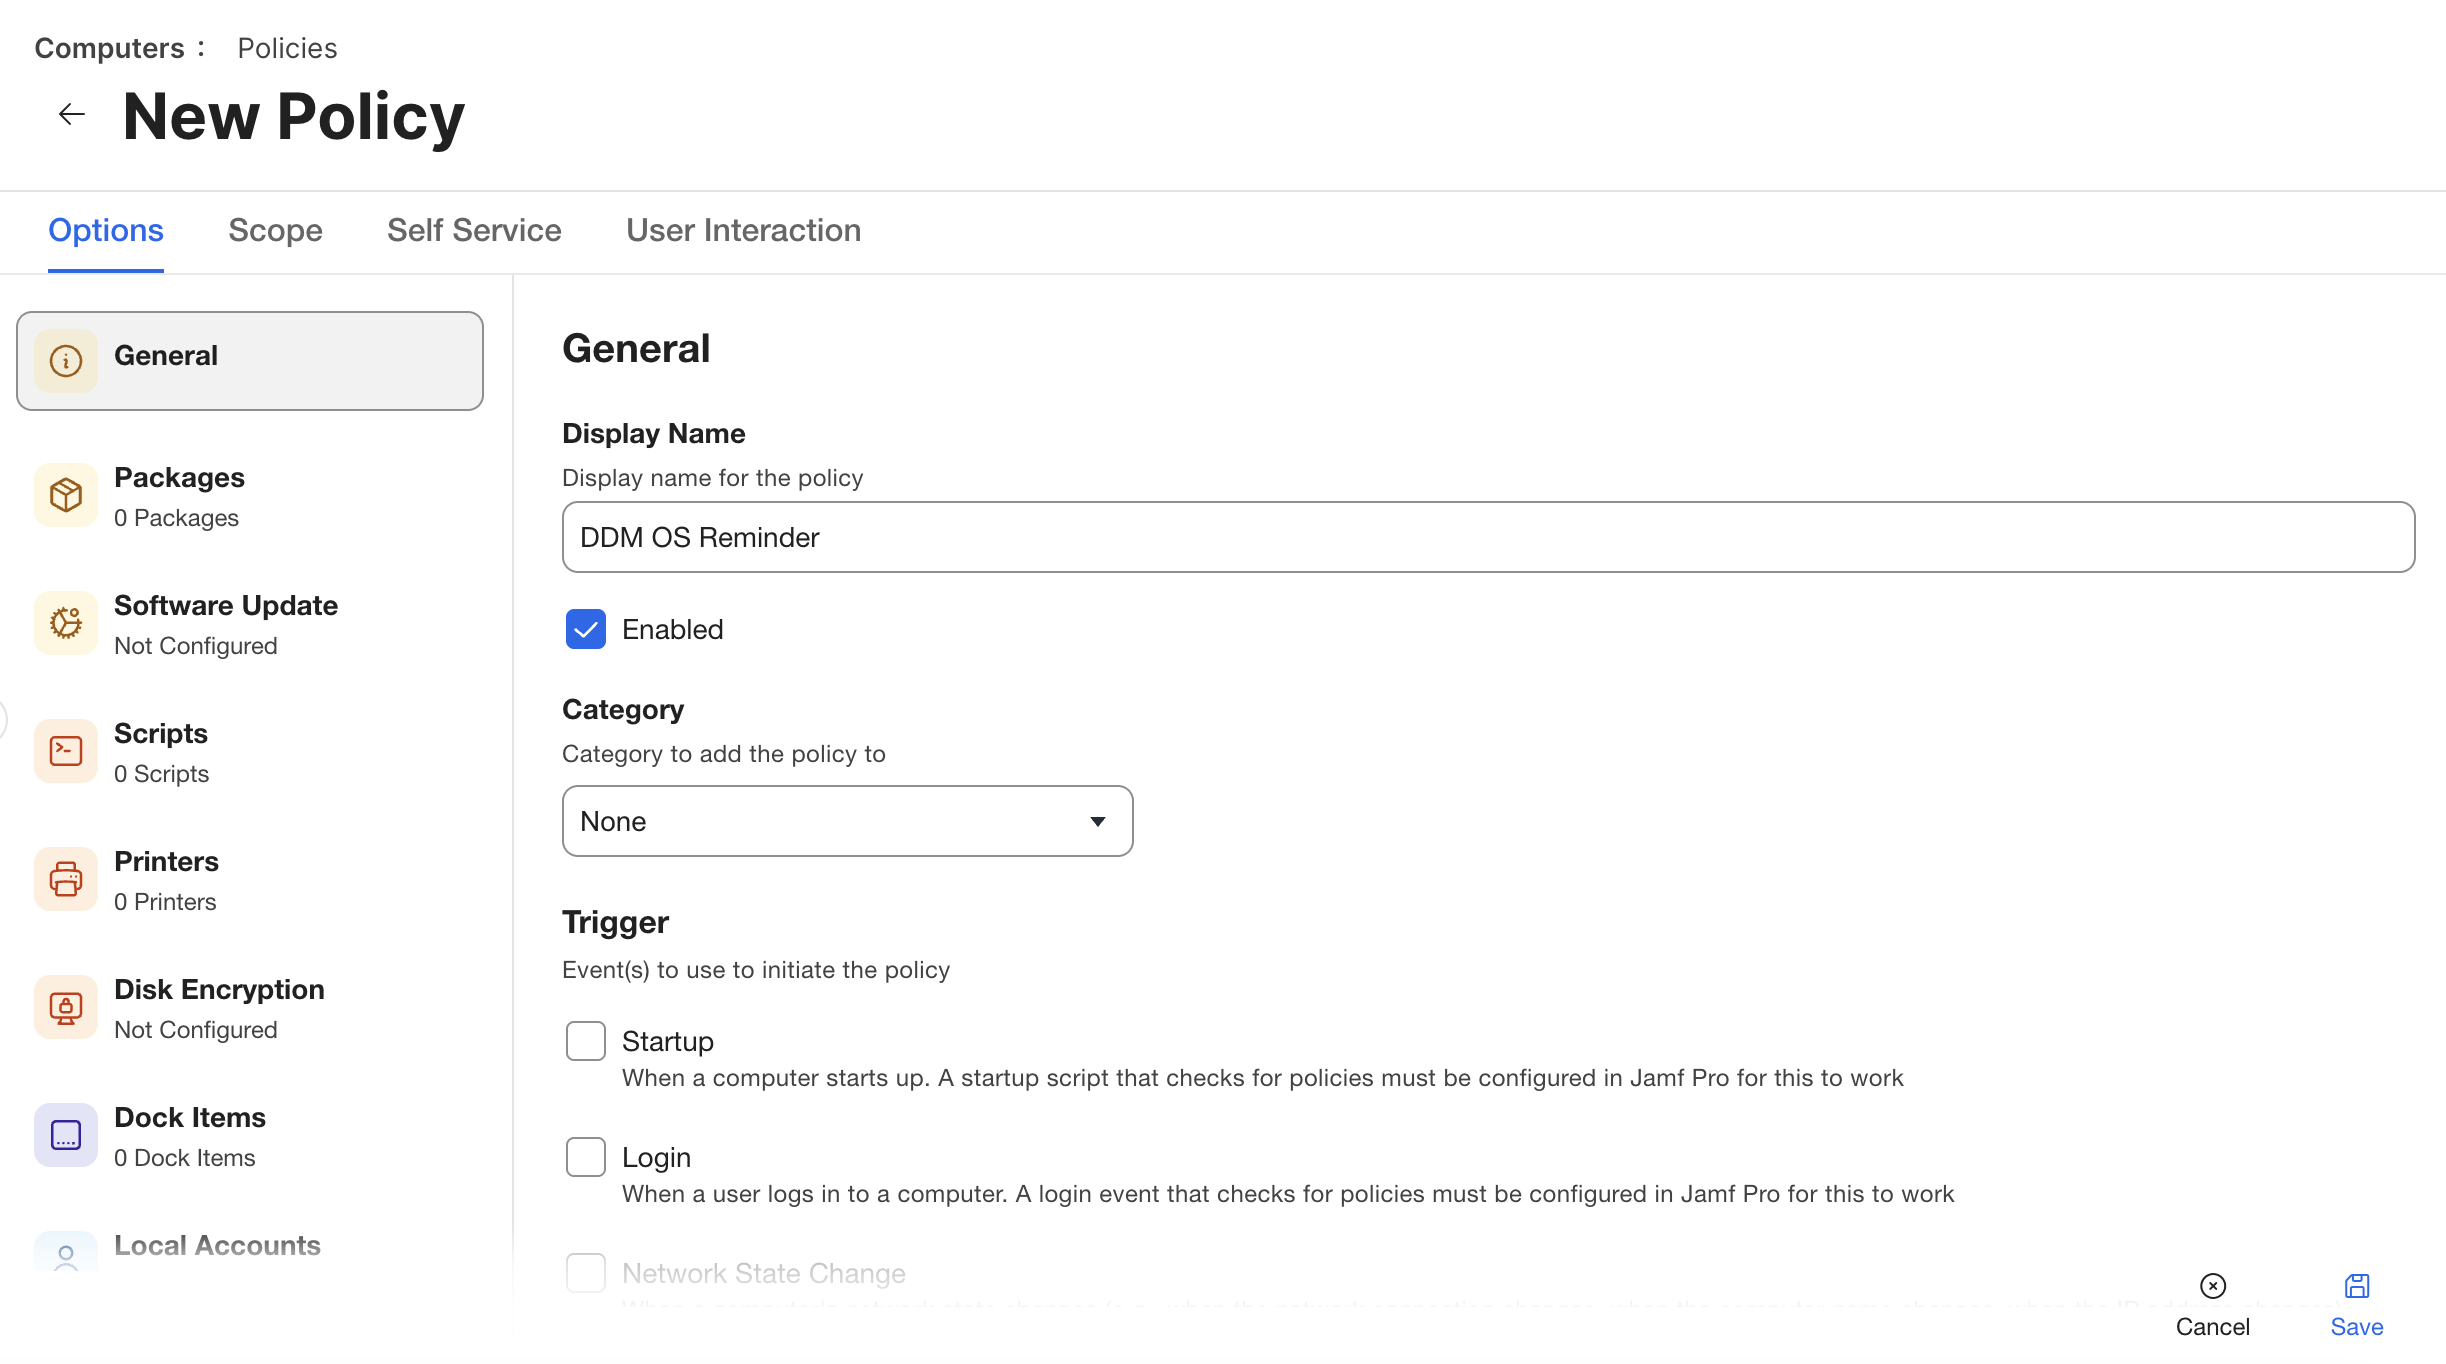Viewport: 2446px width, 1364px height.
Task: Click 'Network State Change' label text
Action: click(764, 1273)
